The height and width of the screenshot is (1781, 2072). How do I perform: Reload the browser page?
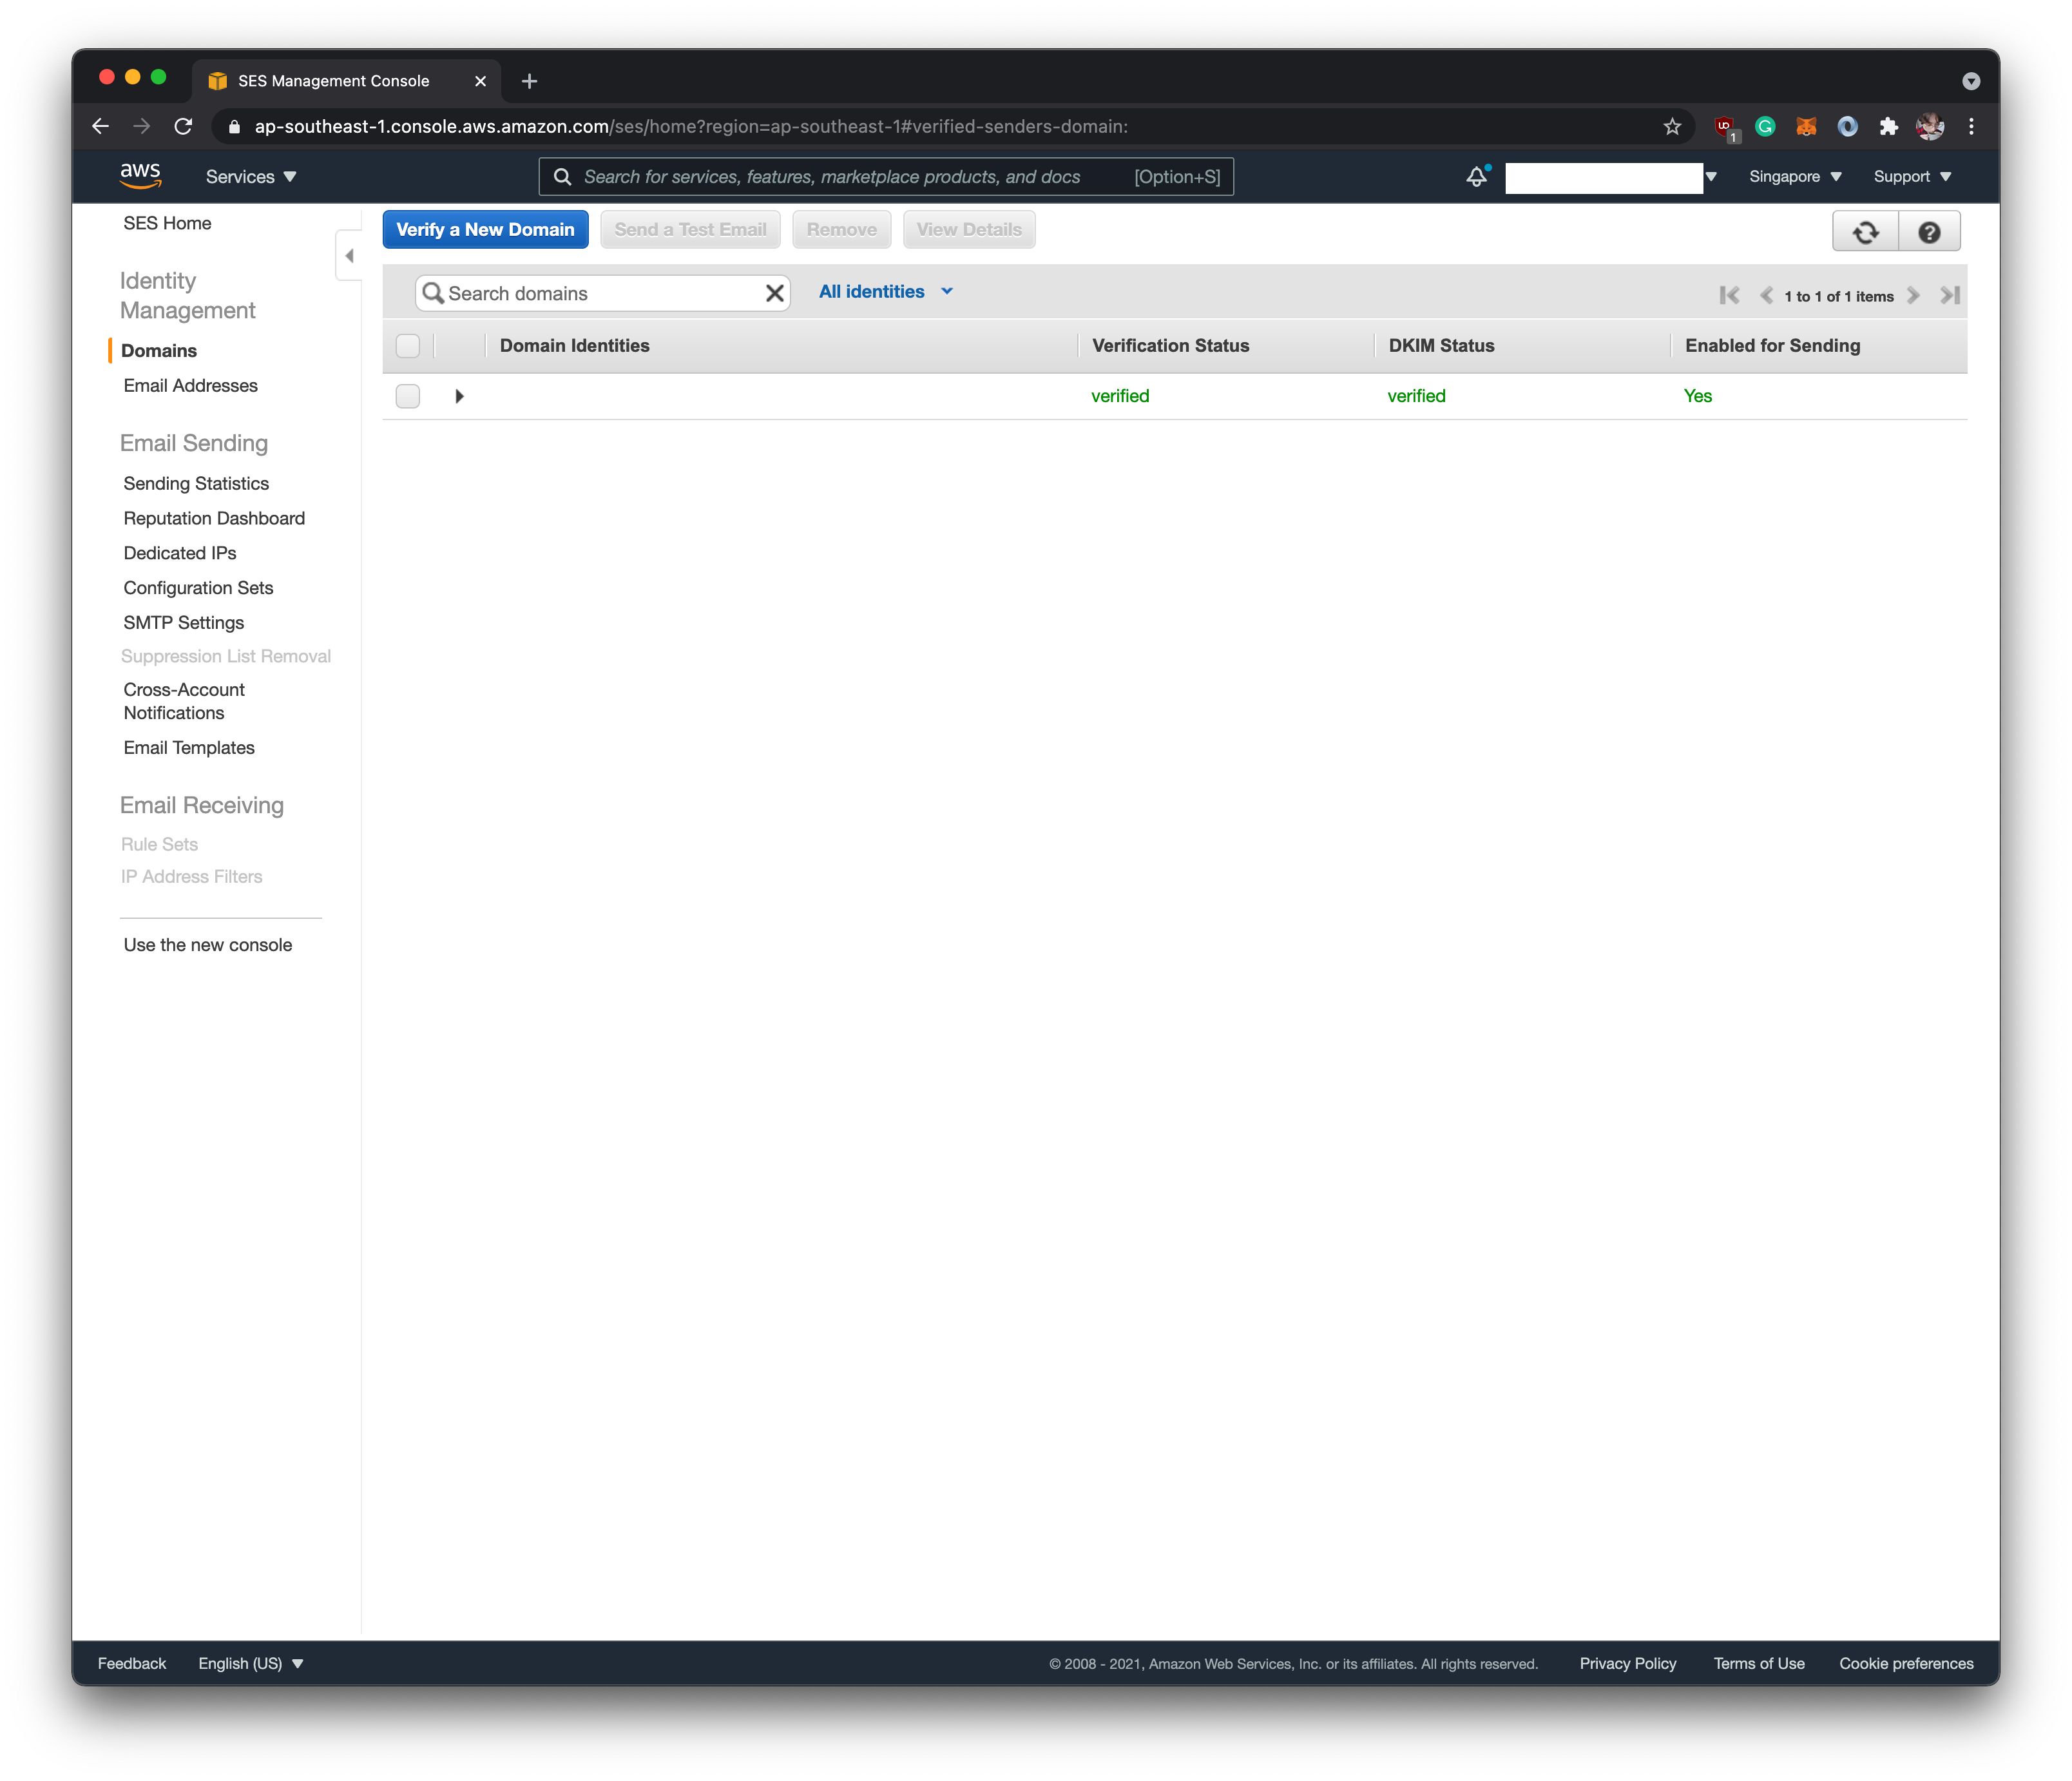183,126
